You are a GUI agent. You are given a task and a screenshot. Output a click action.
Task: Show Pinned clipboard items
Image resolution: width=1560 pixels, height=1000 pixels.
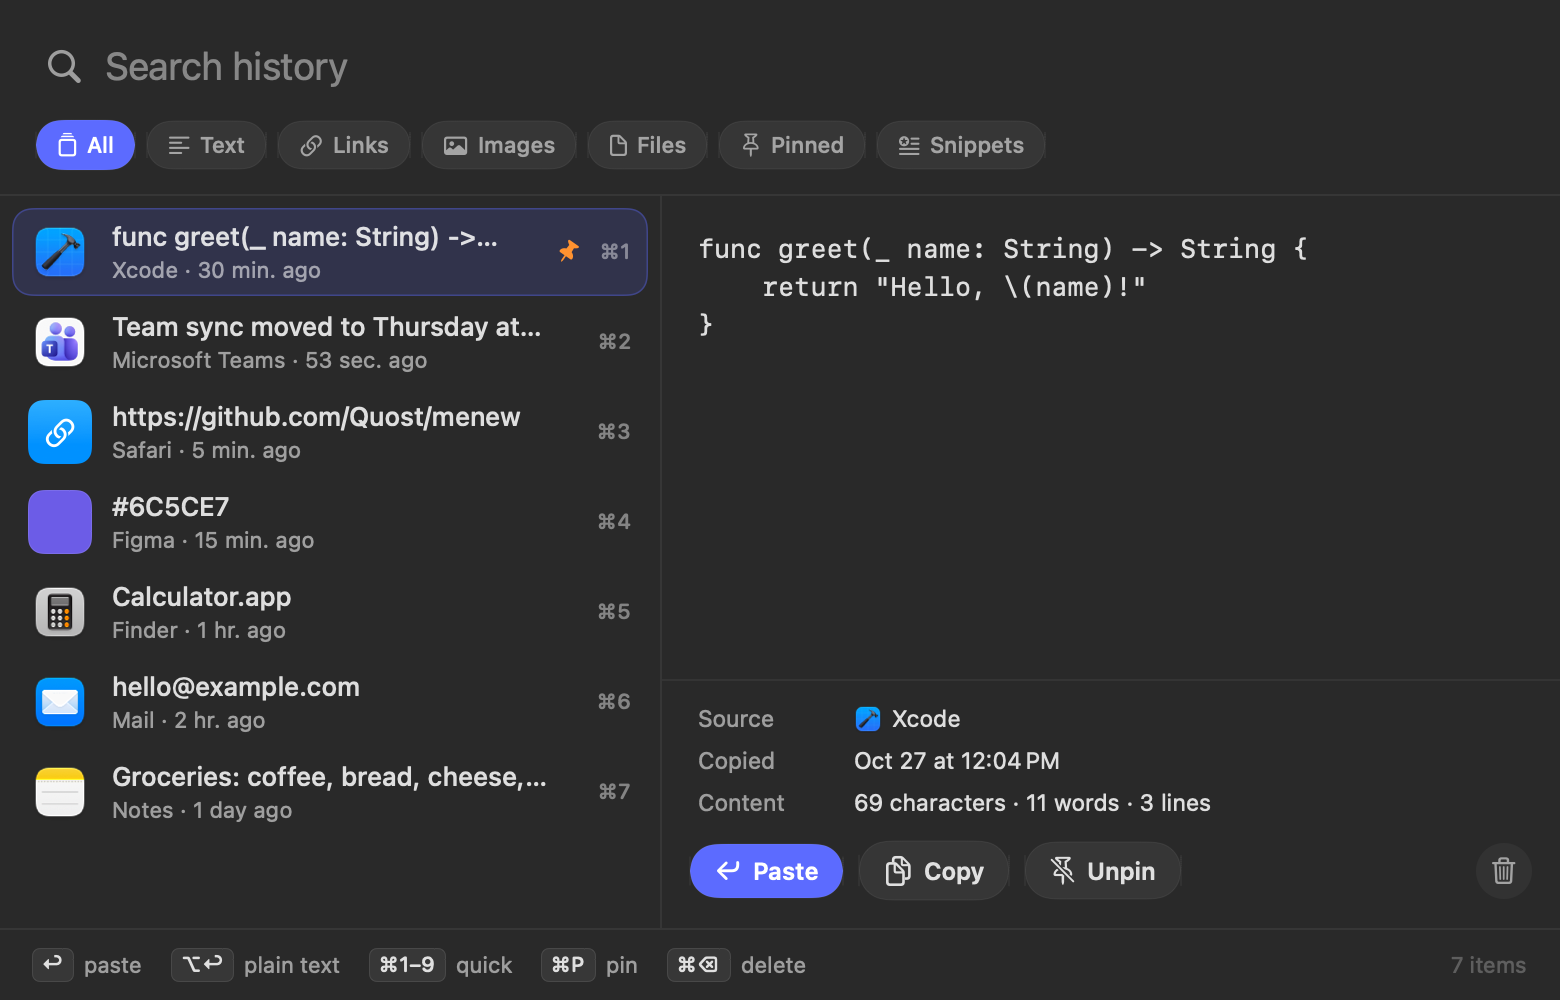coord(792,145)
